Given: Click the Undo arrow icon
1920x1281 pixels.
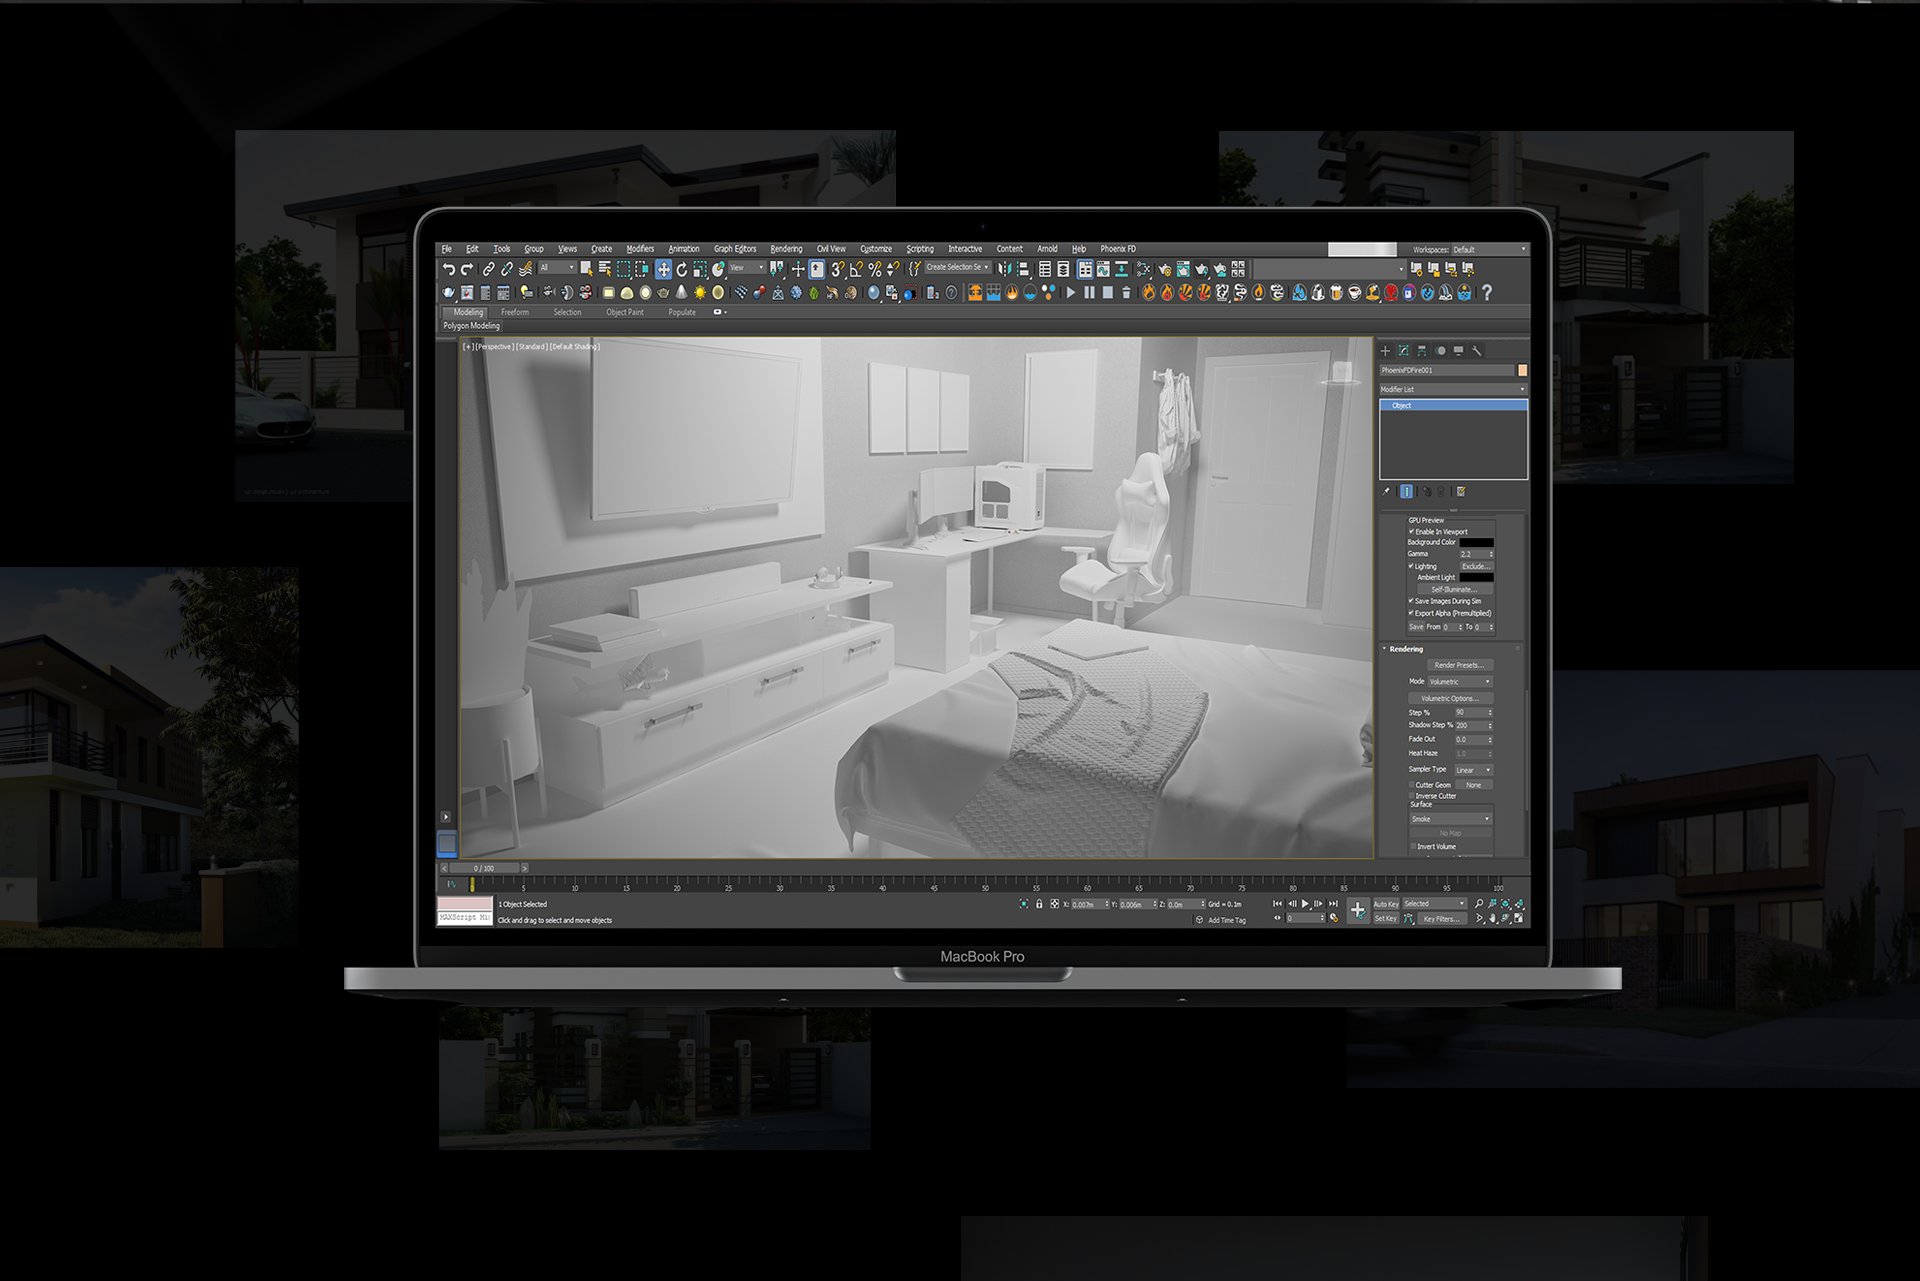Looking at the screenshot, I should tap(449, 269).
